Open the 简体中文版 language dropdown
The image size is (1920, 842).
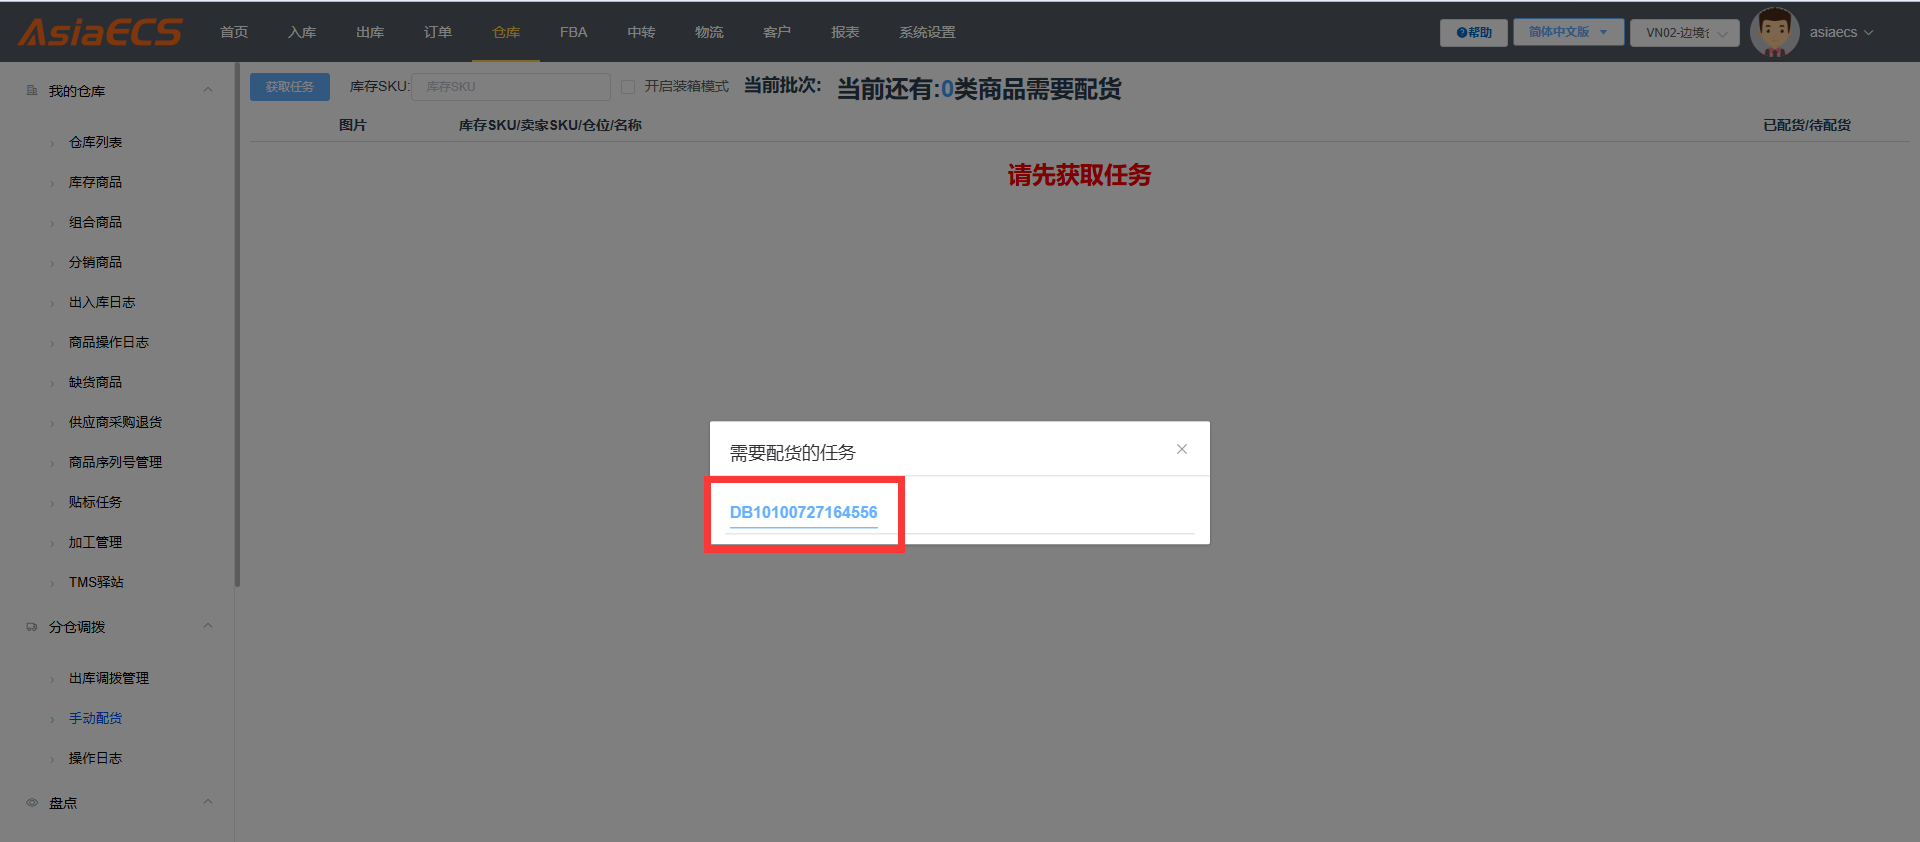coord(1568,32)
